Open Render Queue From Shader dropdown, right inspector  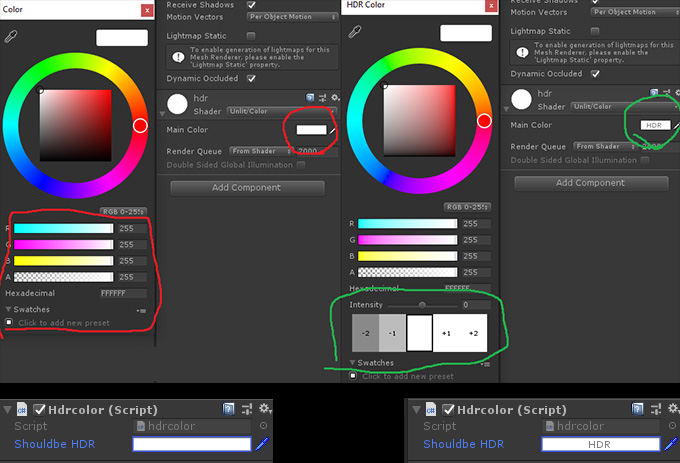tap(605, 147)
